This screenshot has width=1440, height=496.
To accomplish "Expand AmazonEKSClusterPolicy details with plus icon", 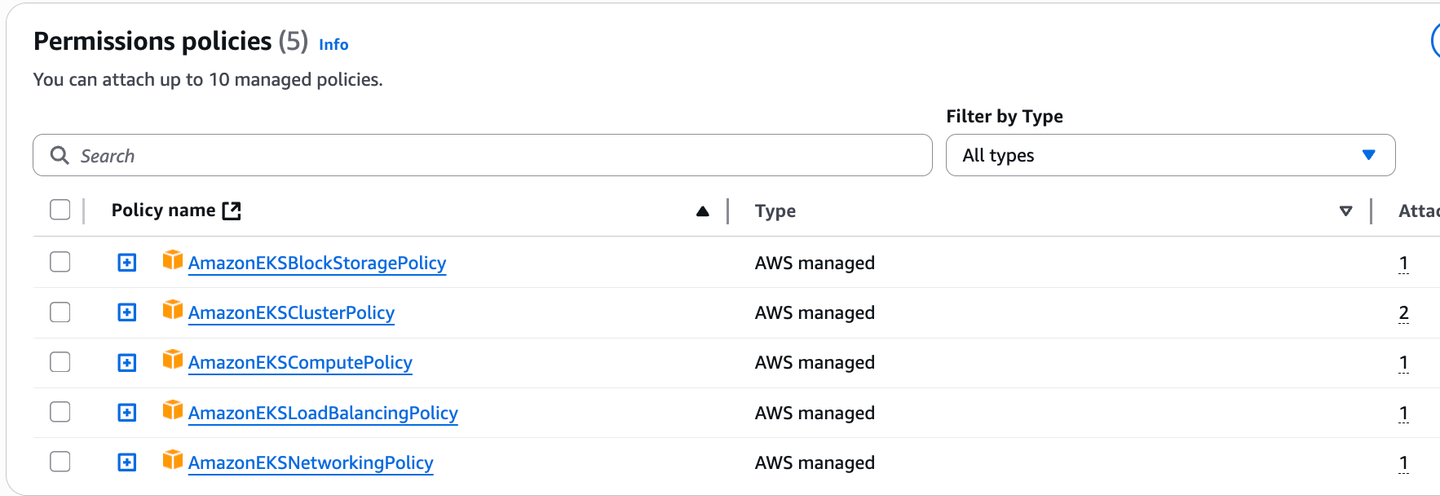I will tap(127, 313).
